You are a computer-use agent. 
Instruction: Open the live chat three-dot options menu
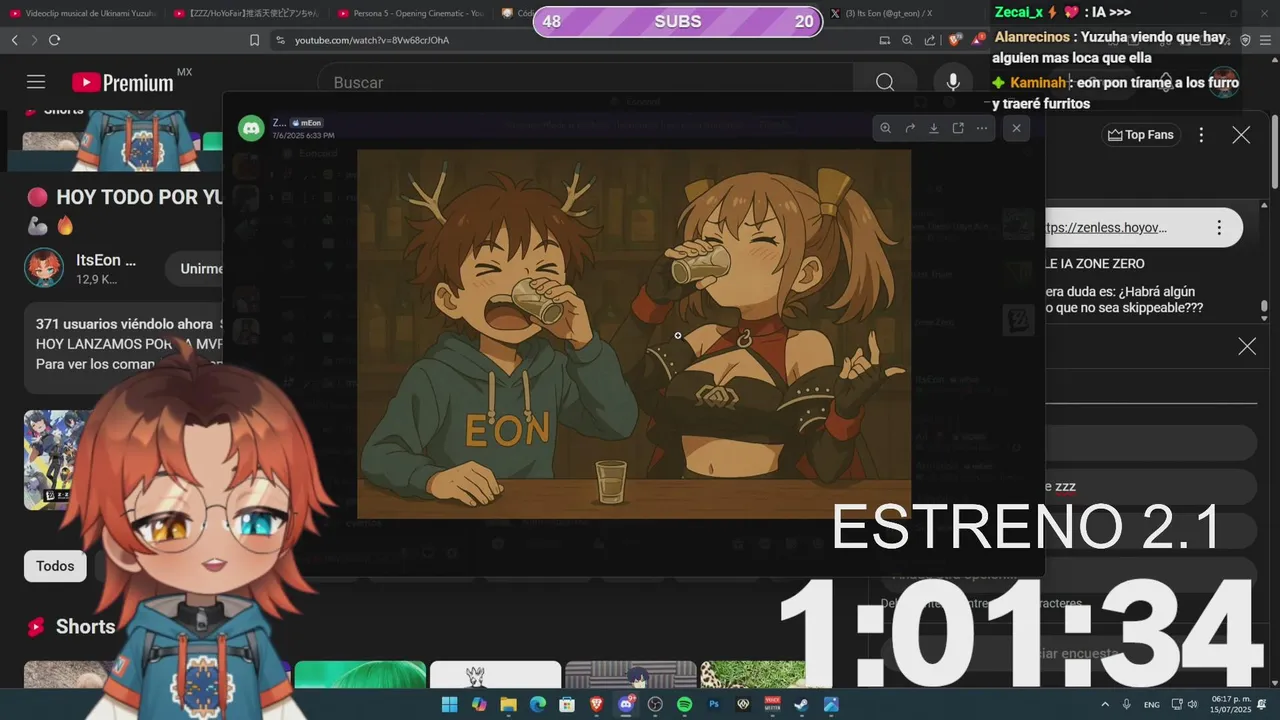coord(1201,135)
